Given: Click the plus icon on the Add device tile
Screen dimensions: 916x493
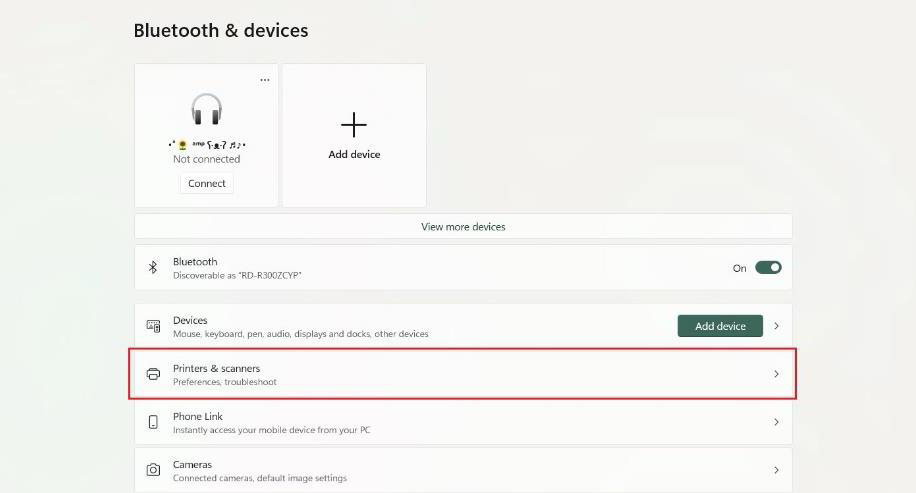Looking at the screenshot, I should coord(354,124).
